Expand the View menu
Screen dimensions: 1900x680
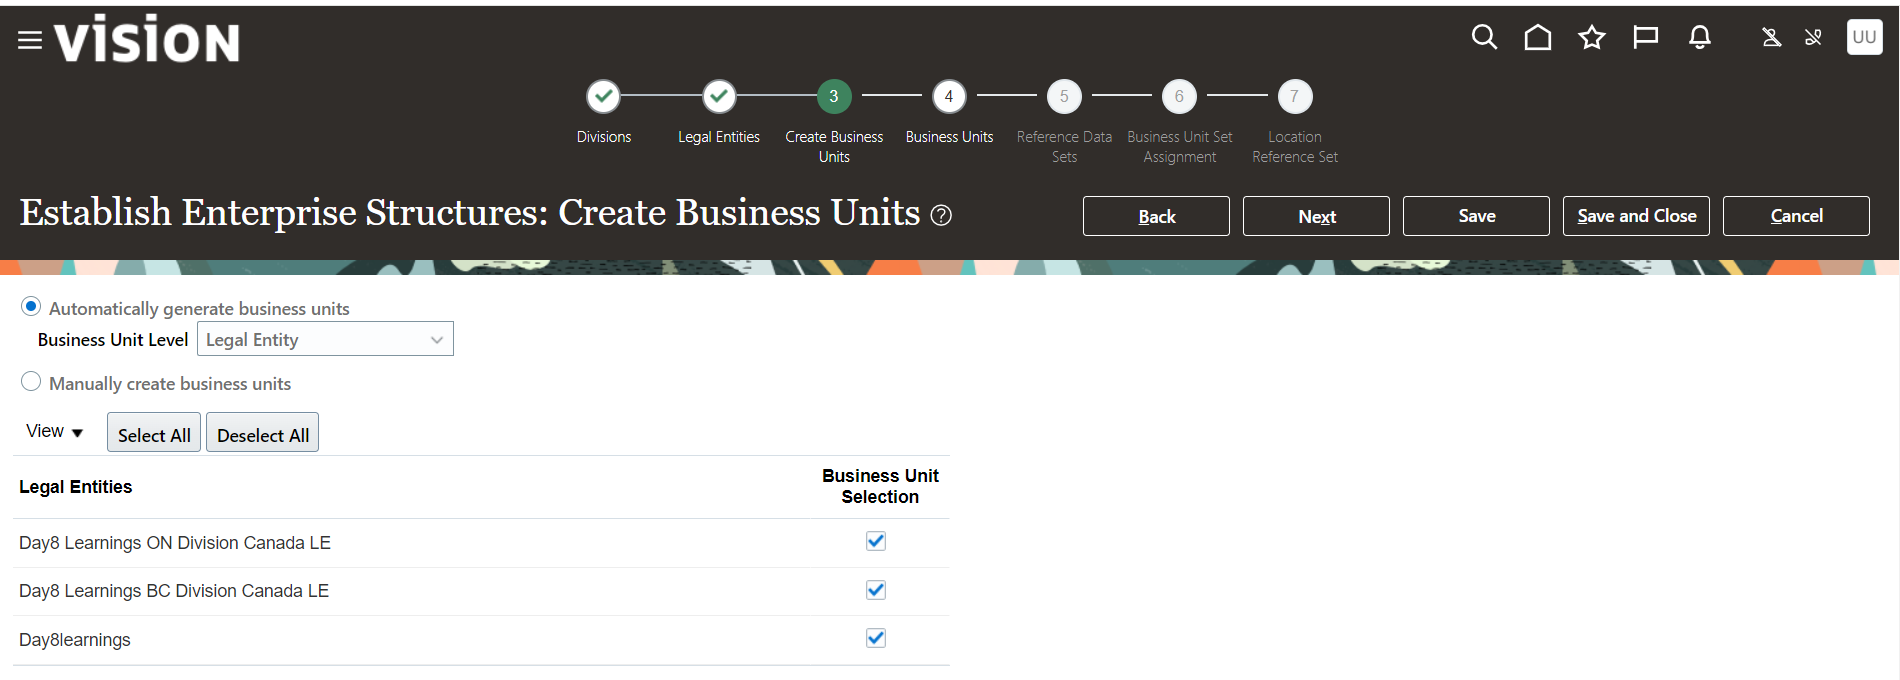coord(54,431)
